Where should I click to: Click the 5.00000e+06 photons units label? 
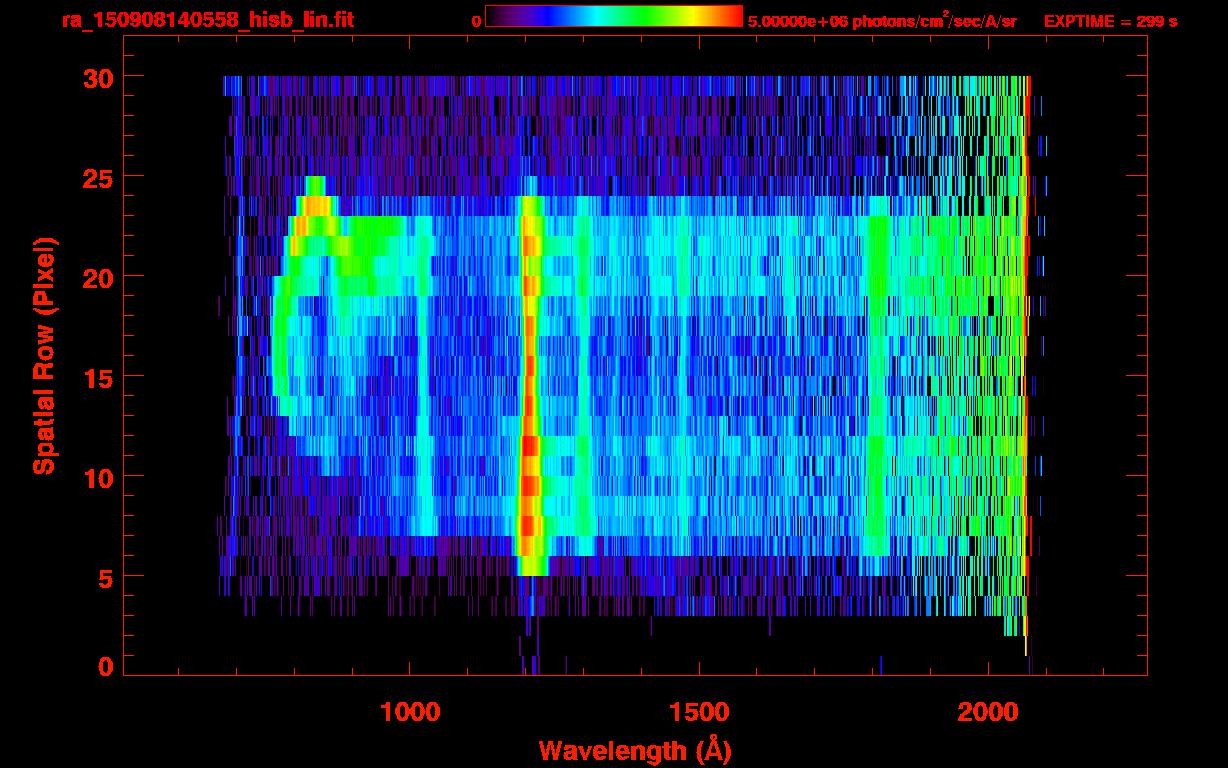[882, 21]
